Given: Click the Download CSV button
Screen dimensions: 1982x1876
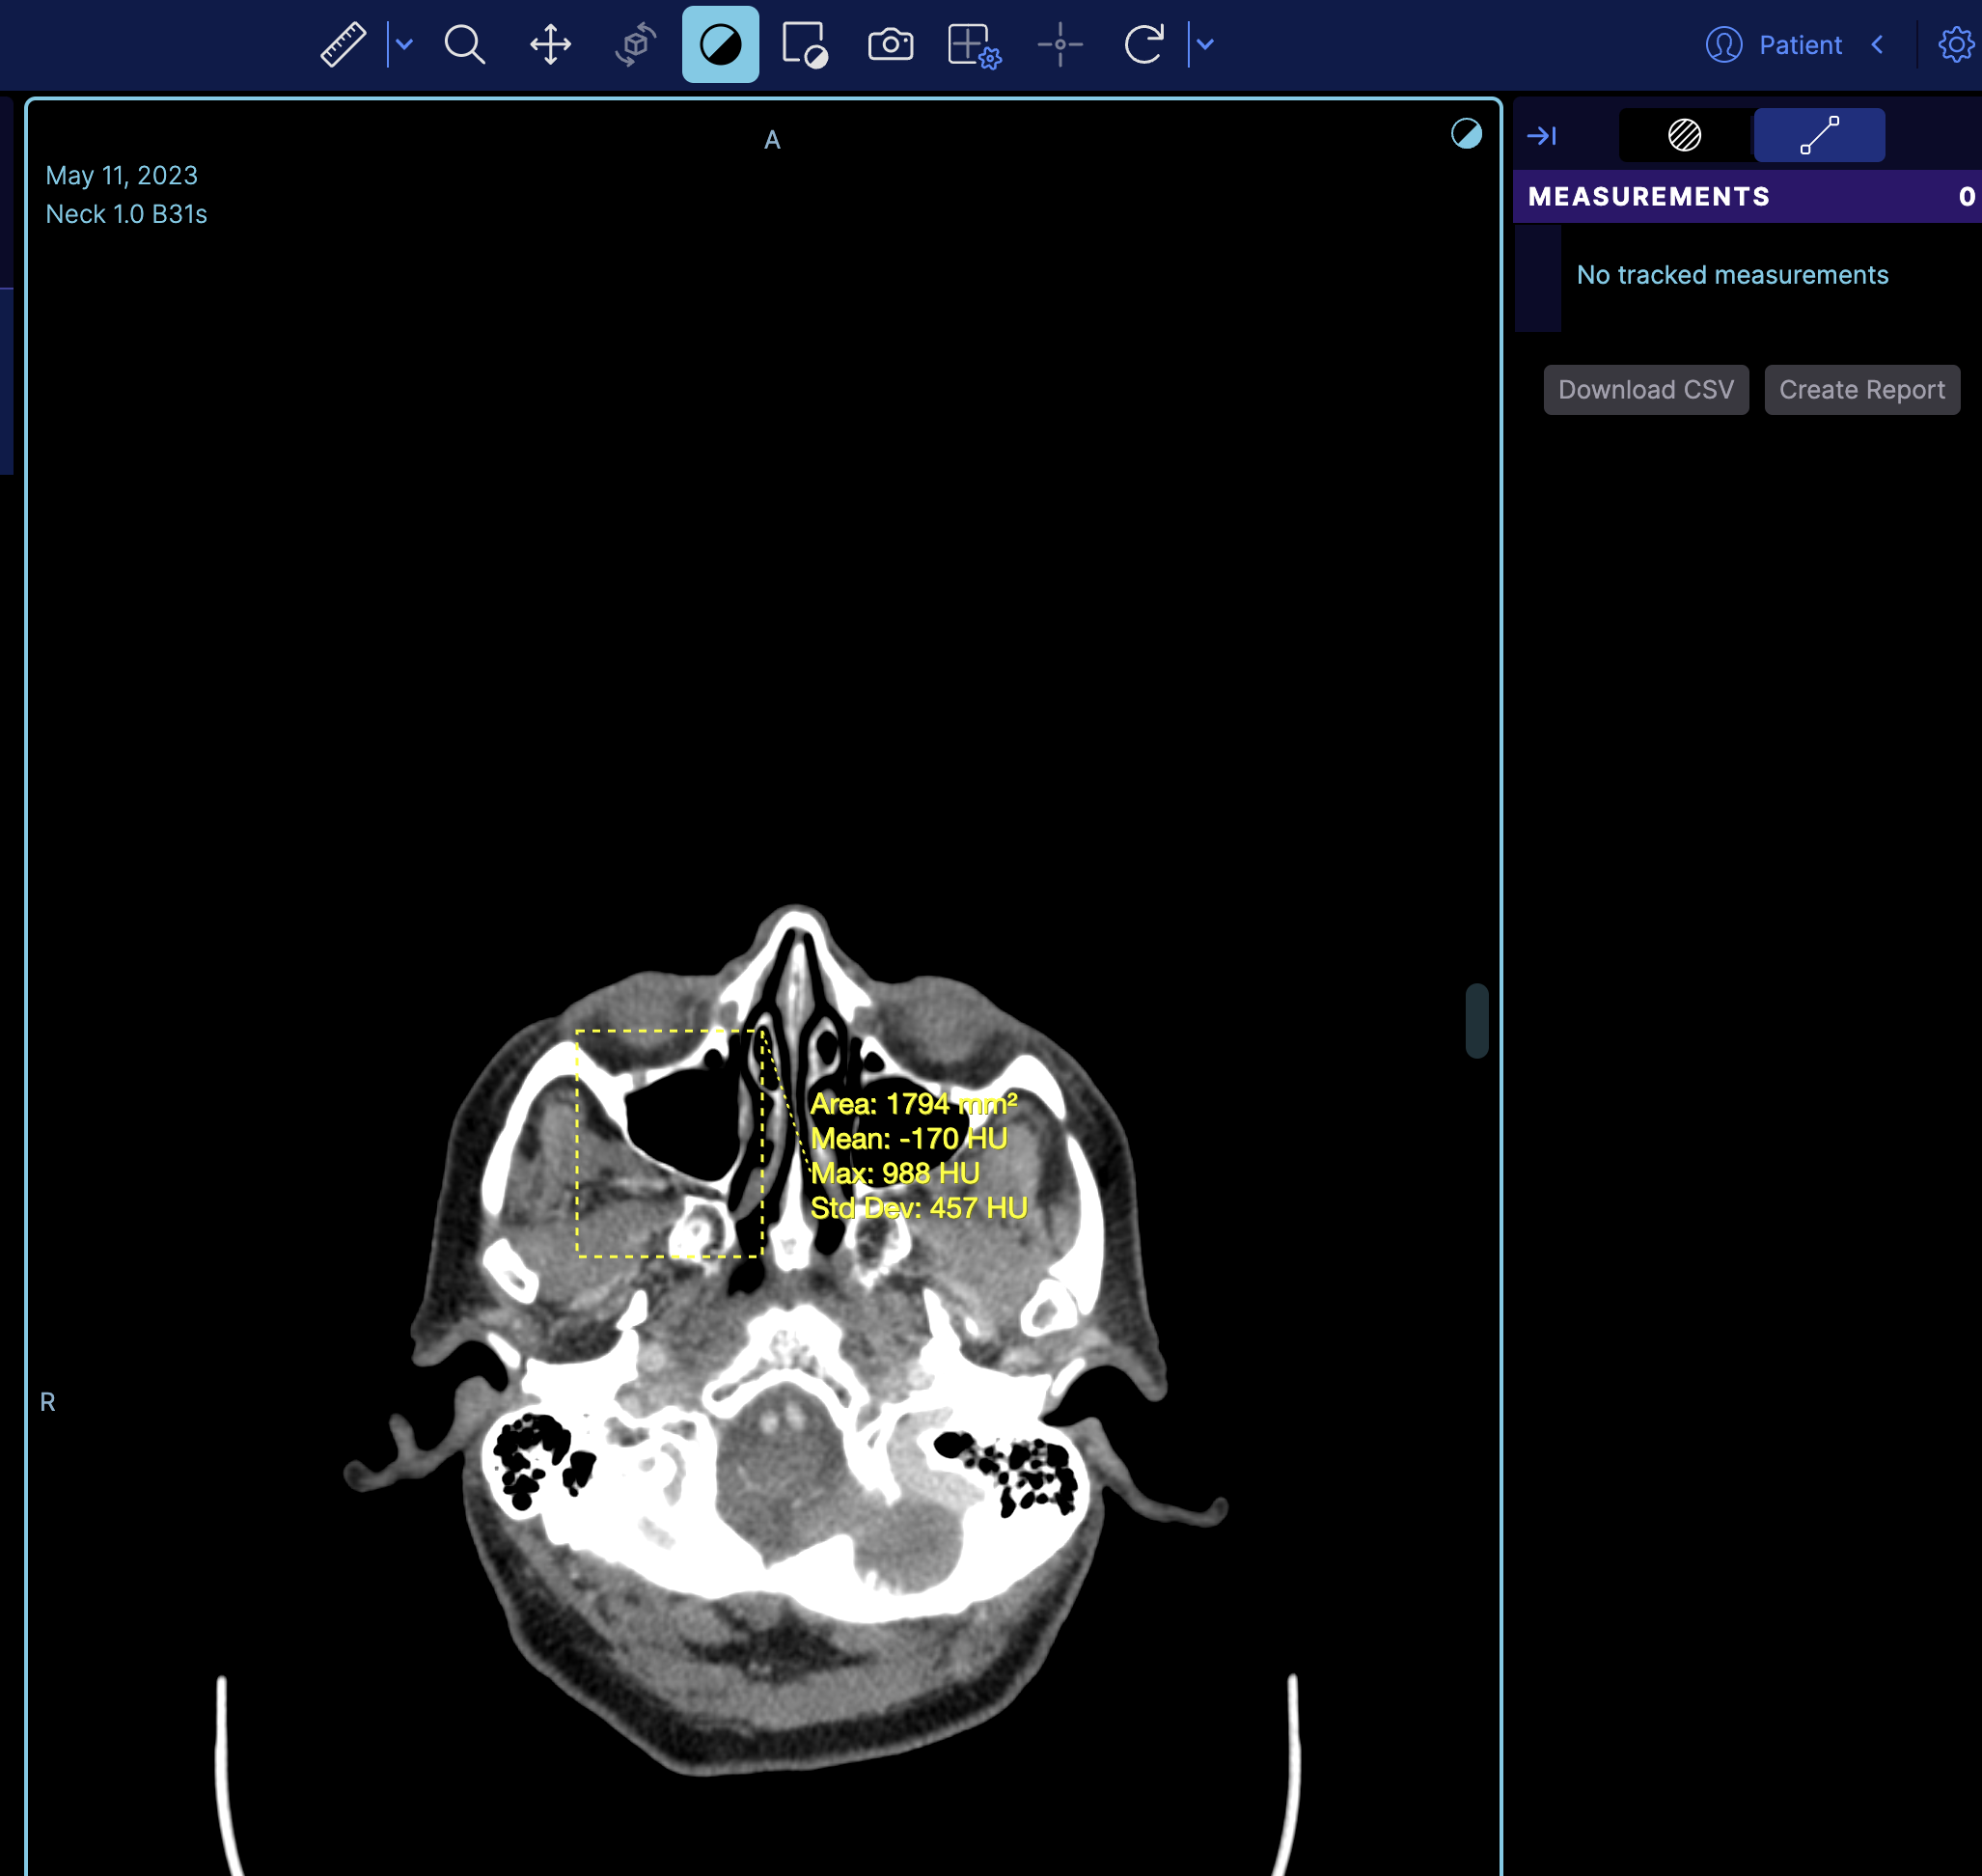Looking at the screenshot, I should 1645,390.
